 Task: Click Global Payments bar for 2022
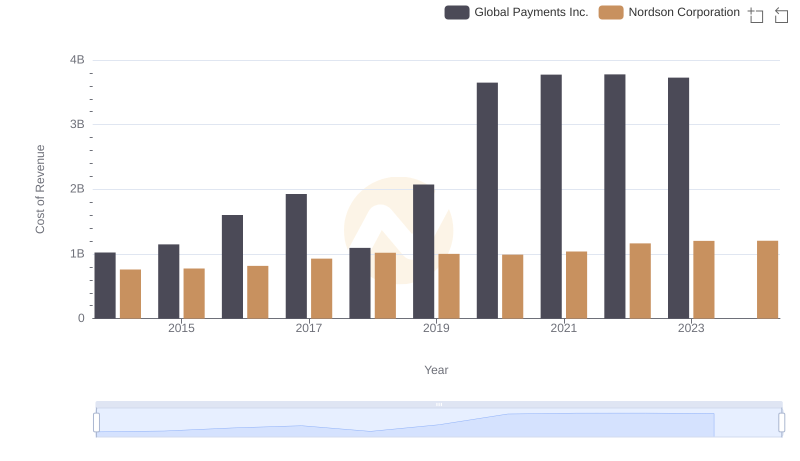coord(615,196)
